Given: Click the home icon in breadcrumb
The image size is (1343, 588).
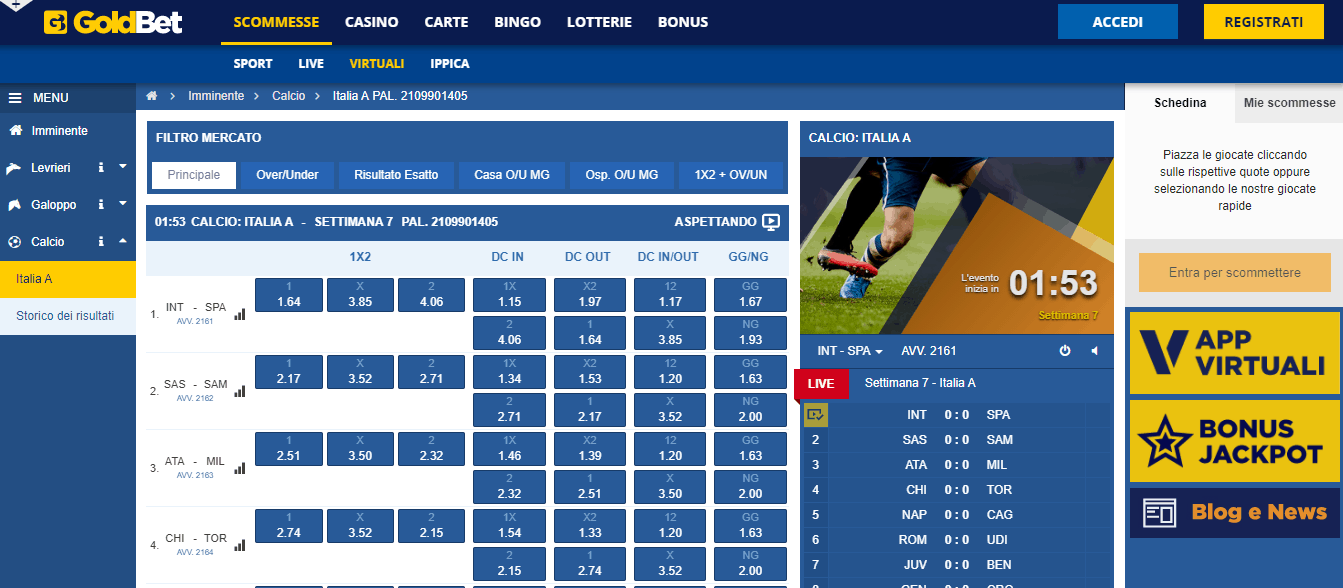Looking at the screenshot, I should tap(152, 96).
